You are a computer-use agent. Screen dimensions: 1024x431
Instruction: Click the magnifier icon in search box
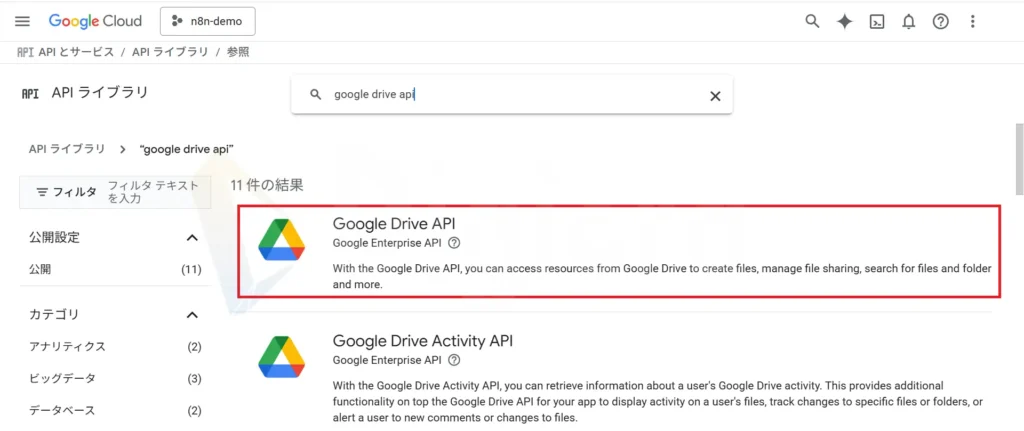[315, 95]
